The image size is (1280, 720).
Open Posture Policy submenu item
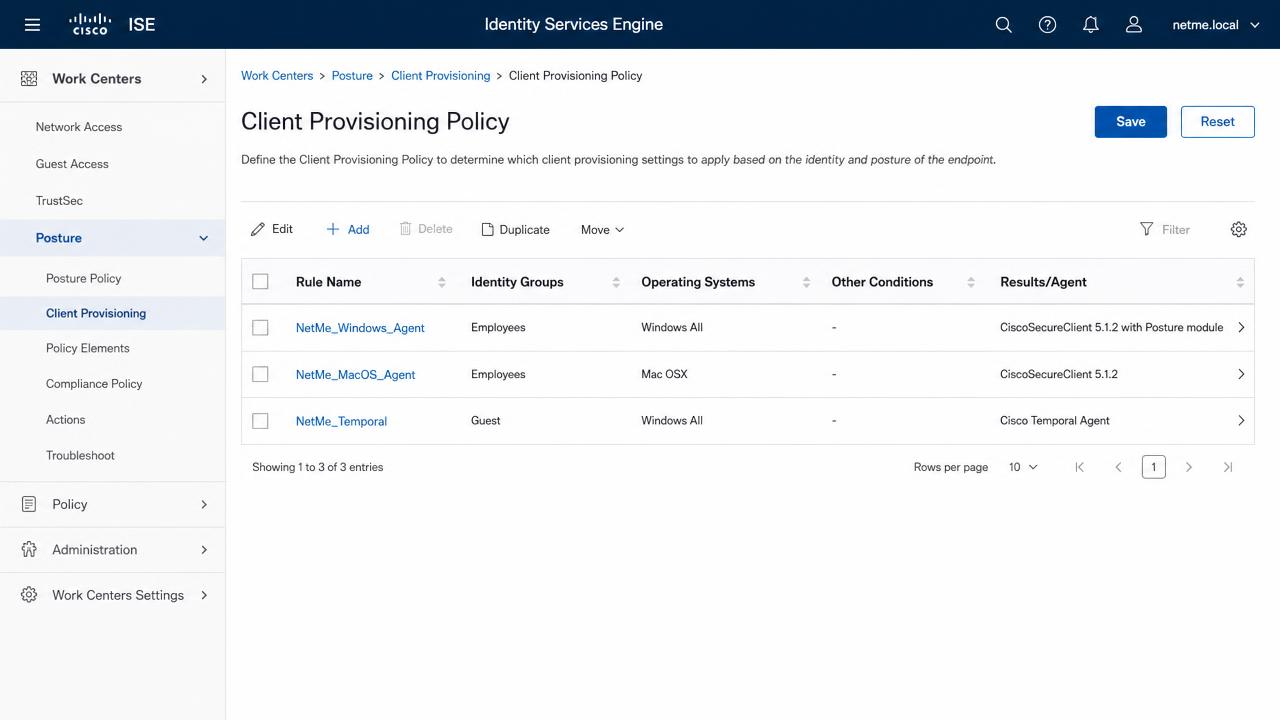tap(83, 278)
